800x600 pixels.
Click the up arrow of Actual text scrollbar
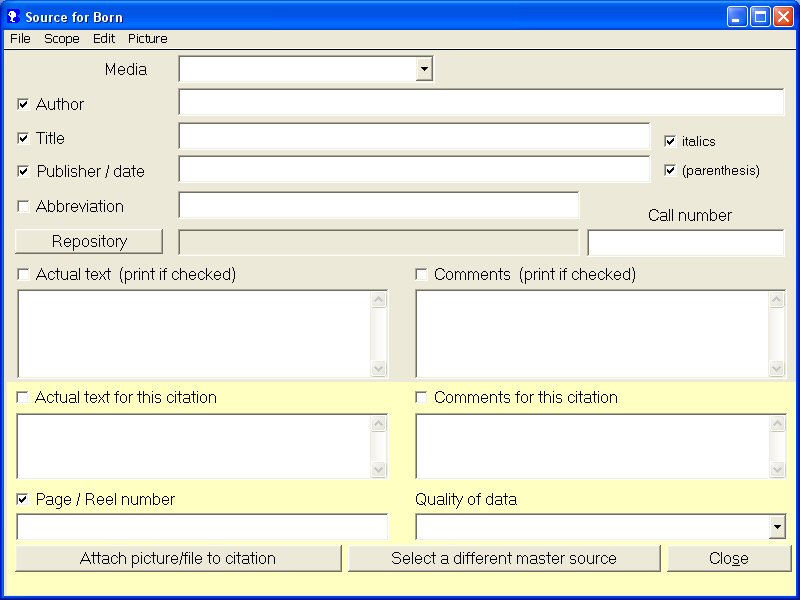pos(379,299)
